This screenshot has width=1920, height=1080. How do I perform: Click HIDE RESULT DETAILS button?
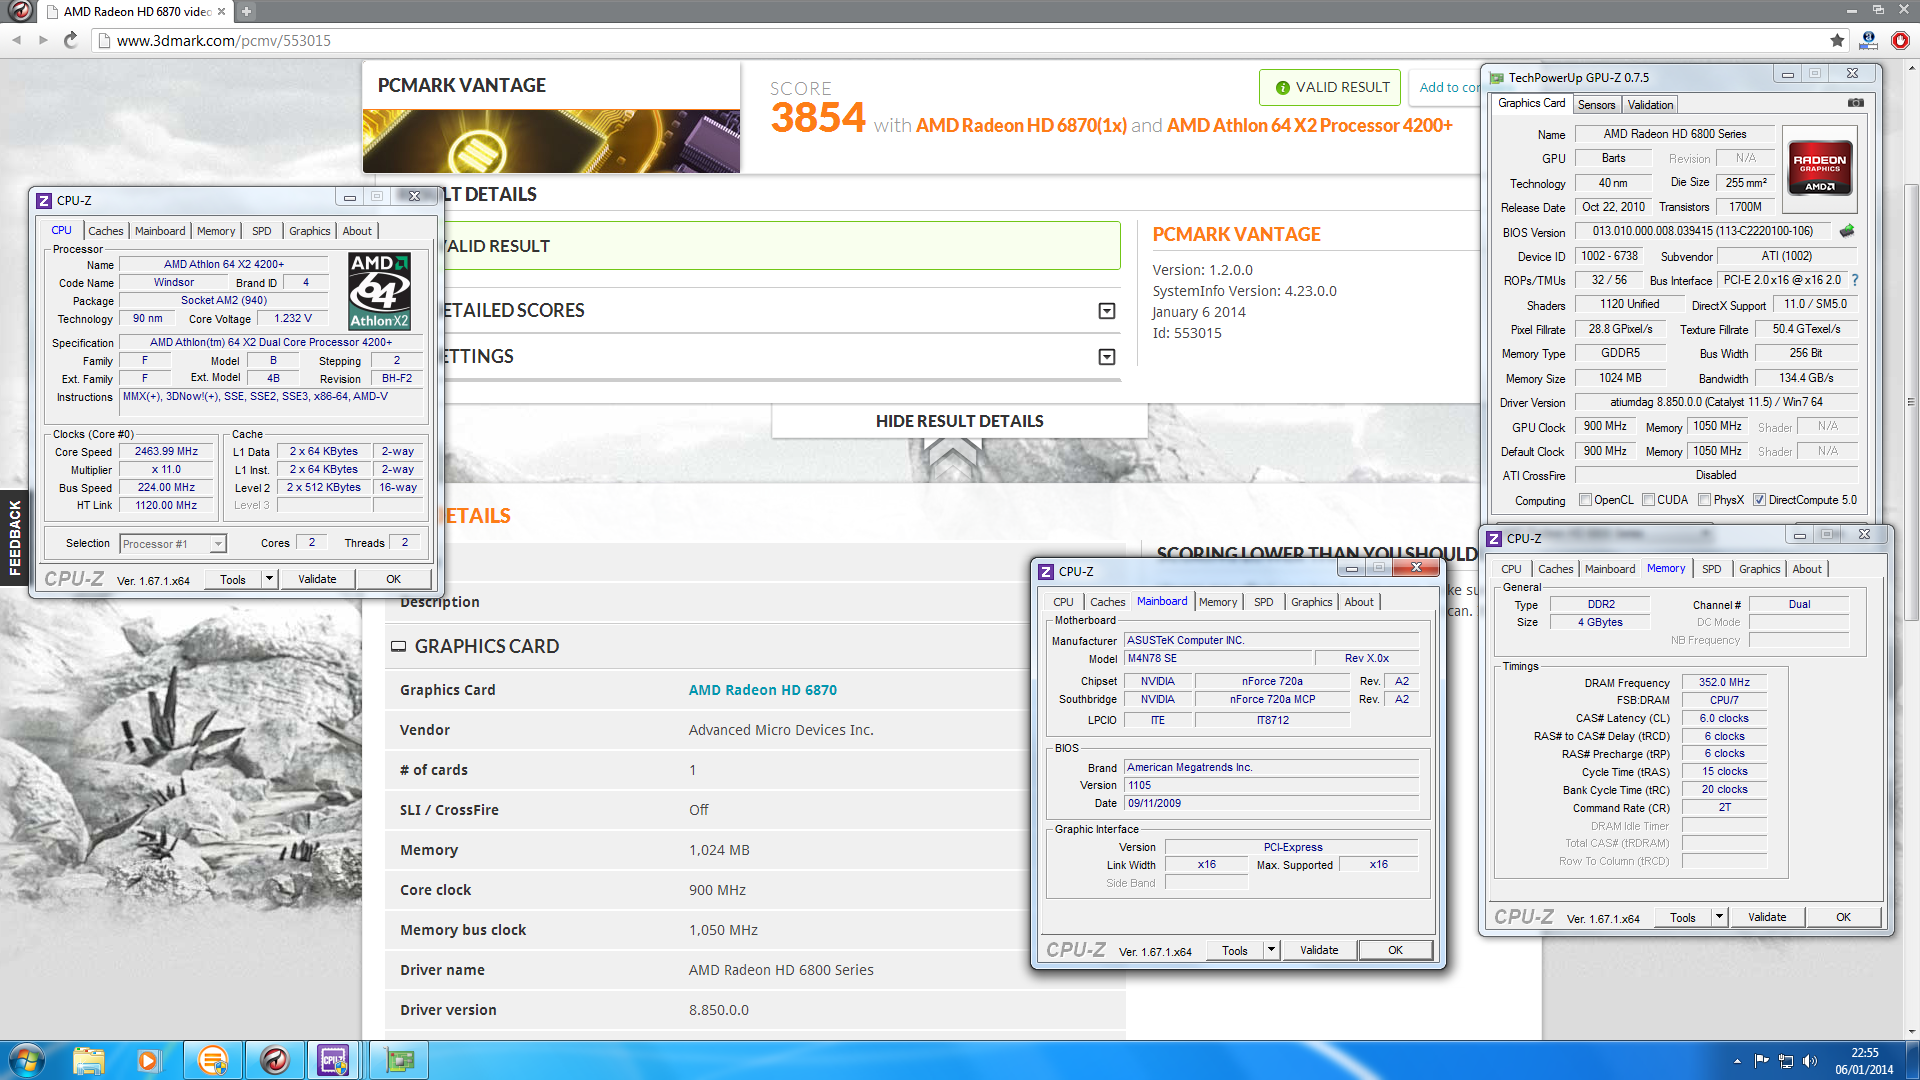click(959, 421)
